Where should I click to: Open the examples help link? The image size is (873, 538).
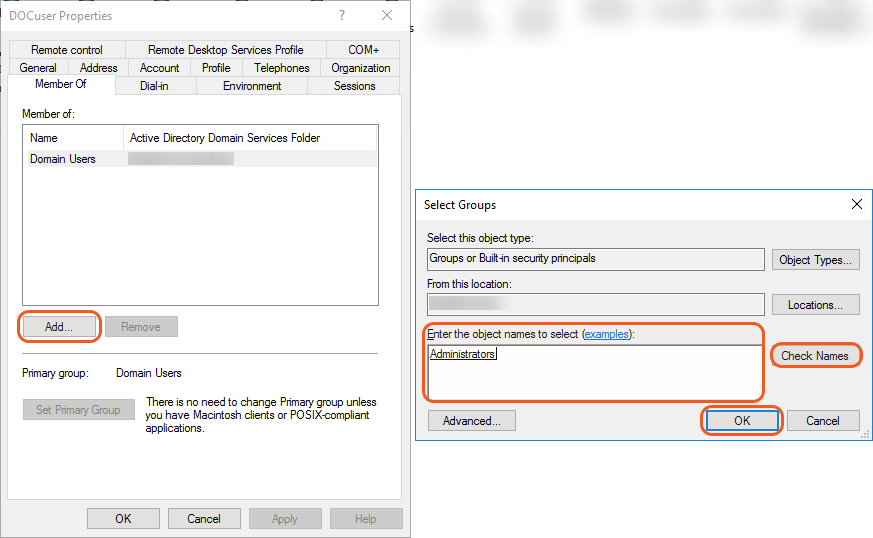coord(607,334)
